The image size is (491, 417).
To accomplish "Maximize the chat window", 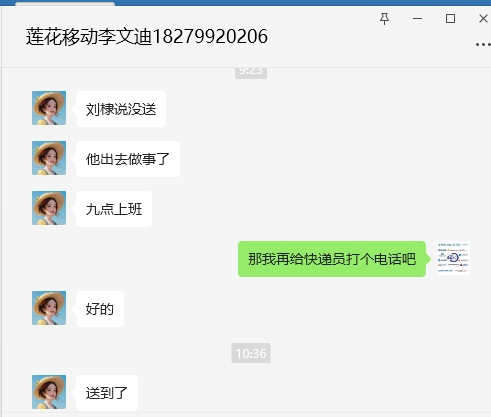I will point(450,19).
